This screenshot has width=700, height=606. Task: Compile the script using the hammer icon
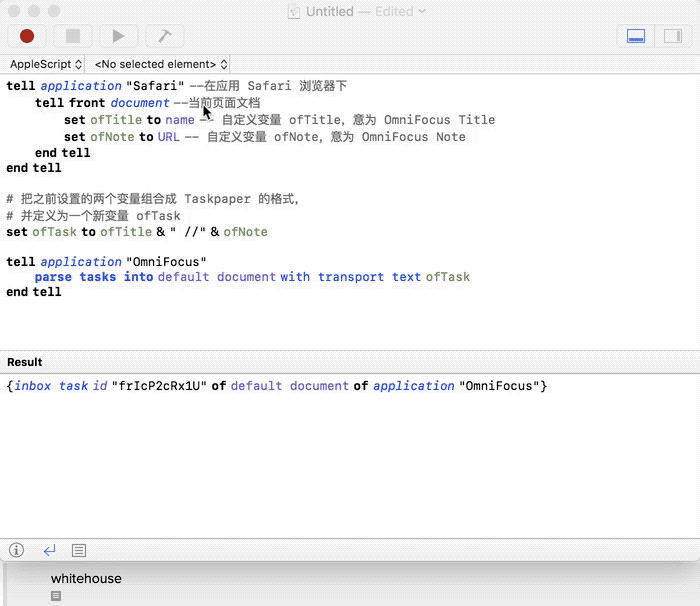point(164,36)
